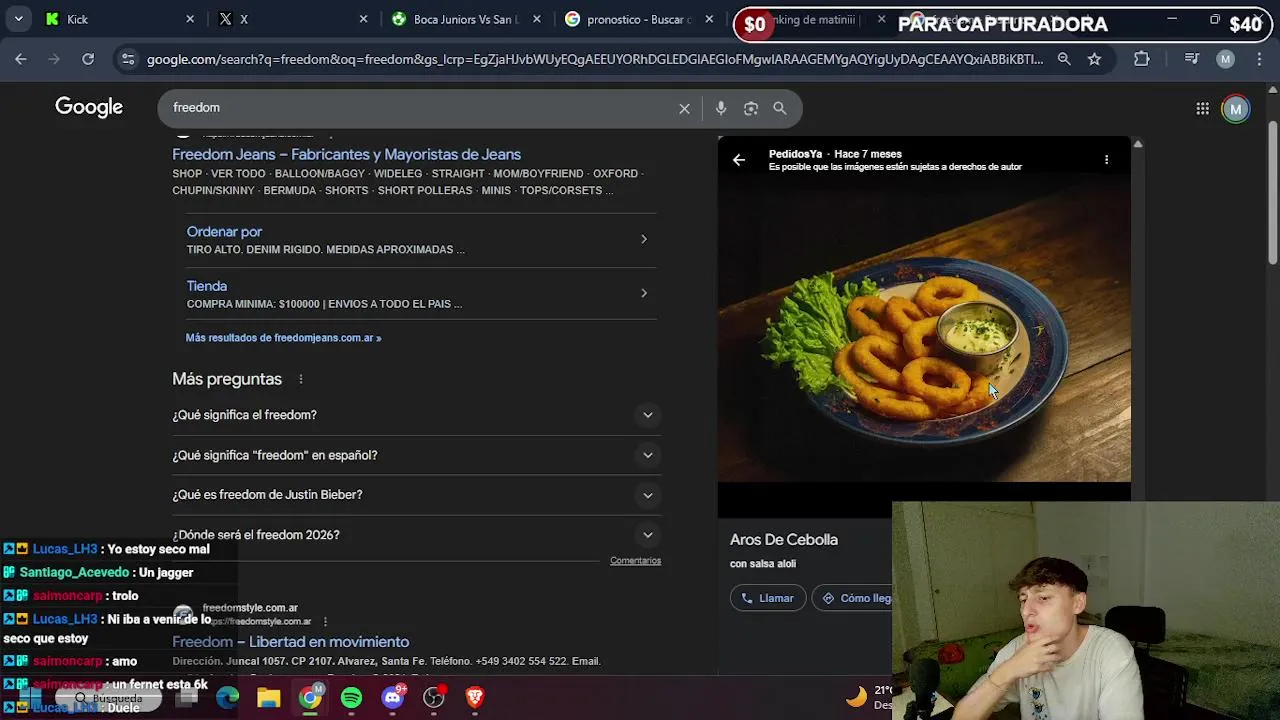Click the Llamar button
Screen dimensions: 1280x720
(x=768, y=598)
